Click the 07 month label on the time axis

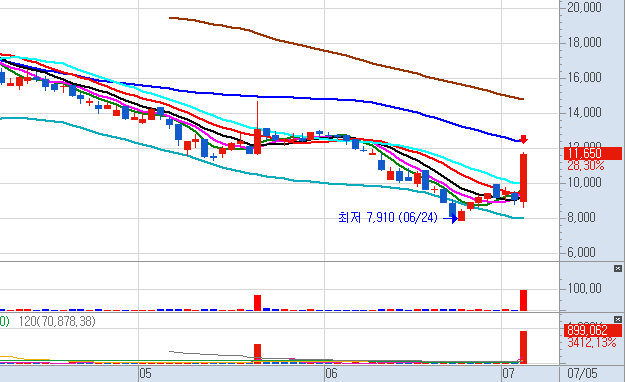[x=508, y=374]
